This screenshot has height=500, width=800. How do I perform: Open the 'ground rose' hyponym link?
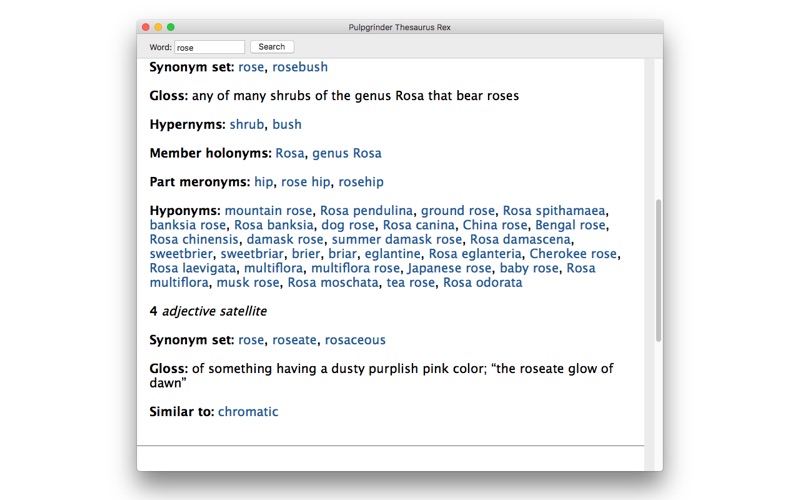coord(458,211)
